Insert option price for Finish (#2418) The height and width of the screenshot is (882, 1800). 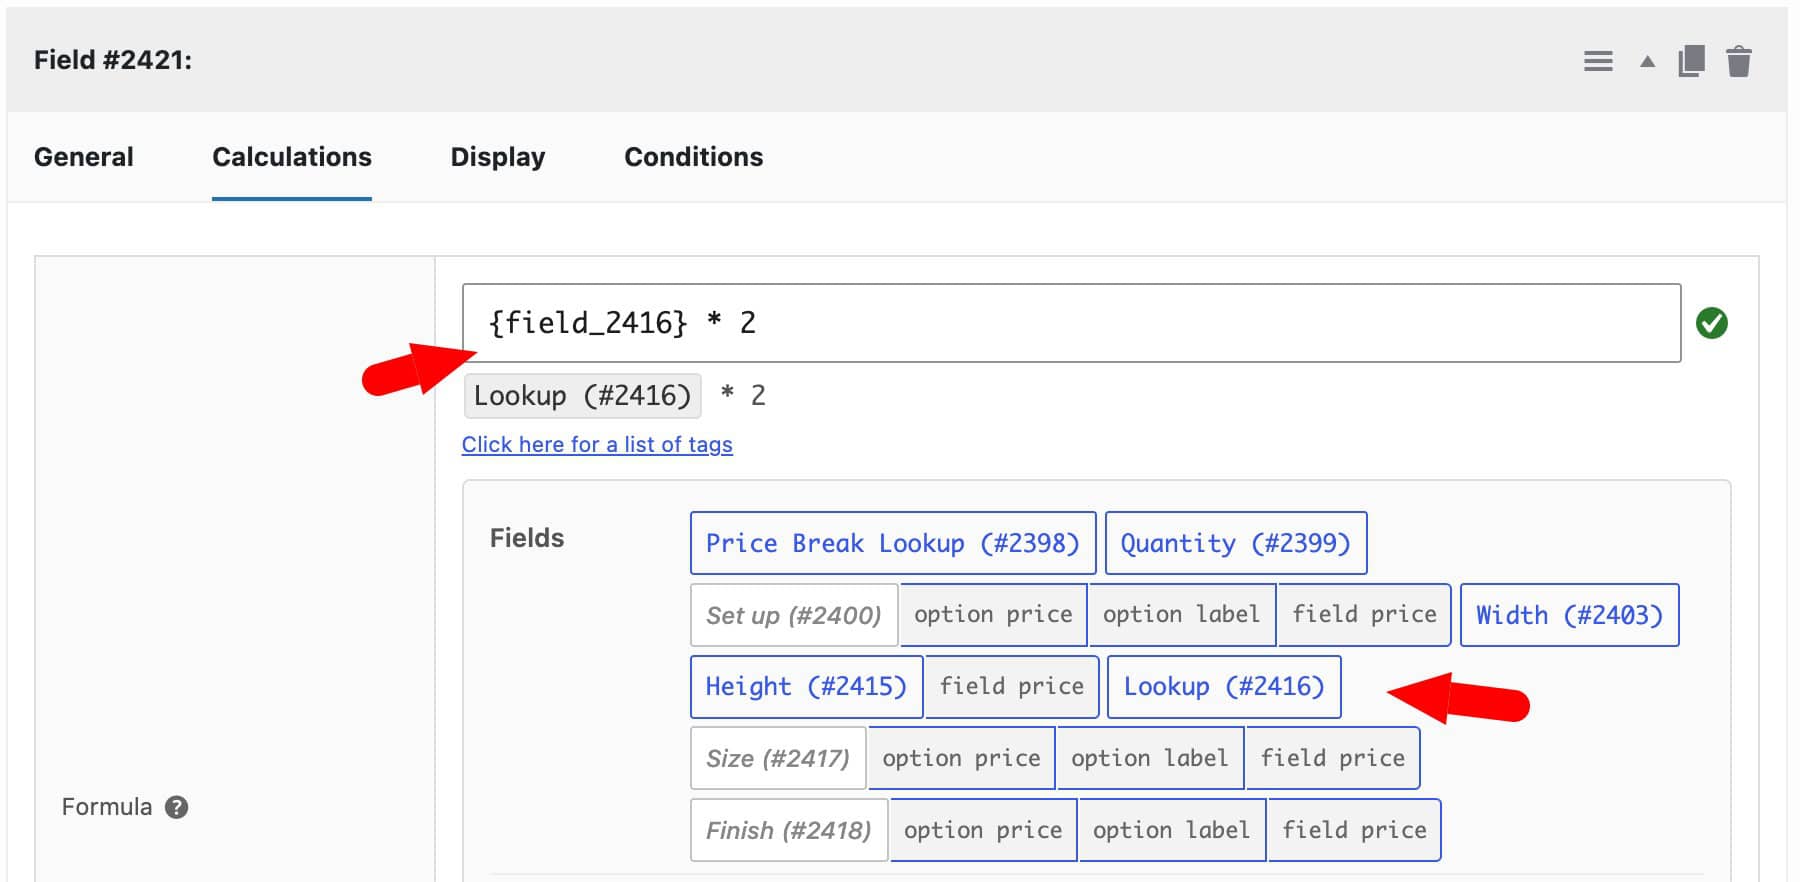tap(983, 831)
